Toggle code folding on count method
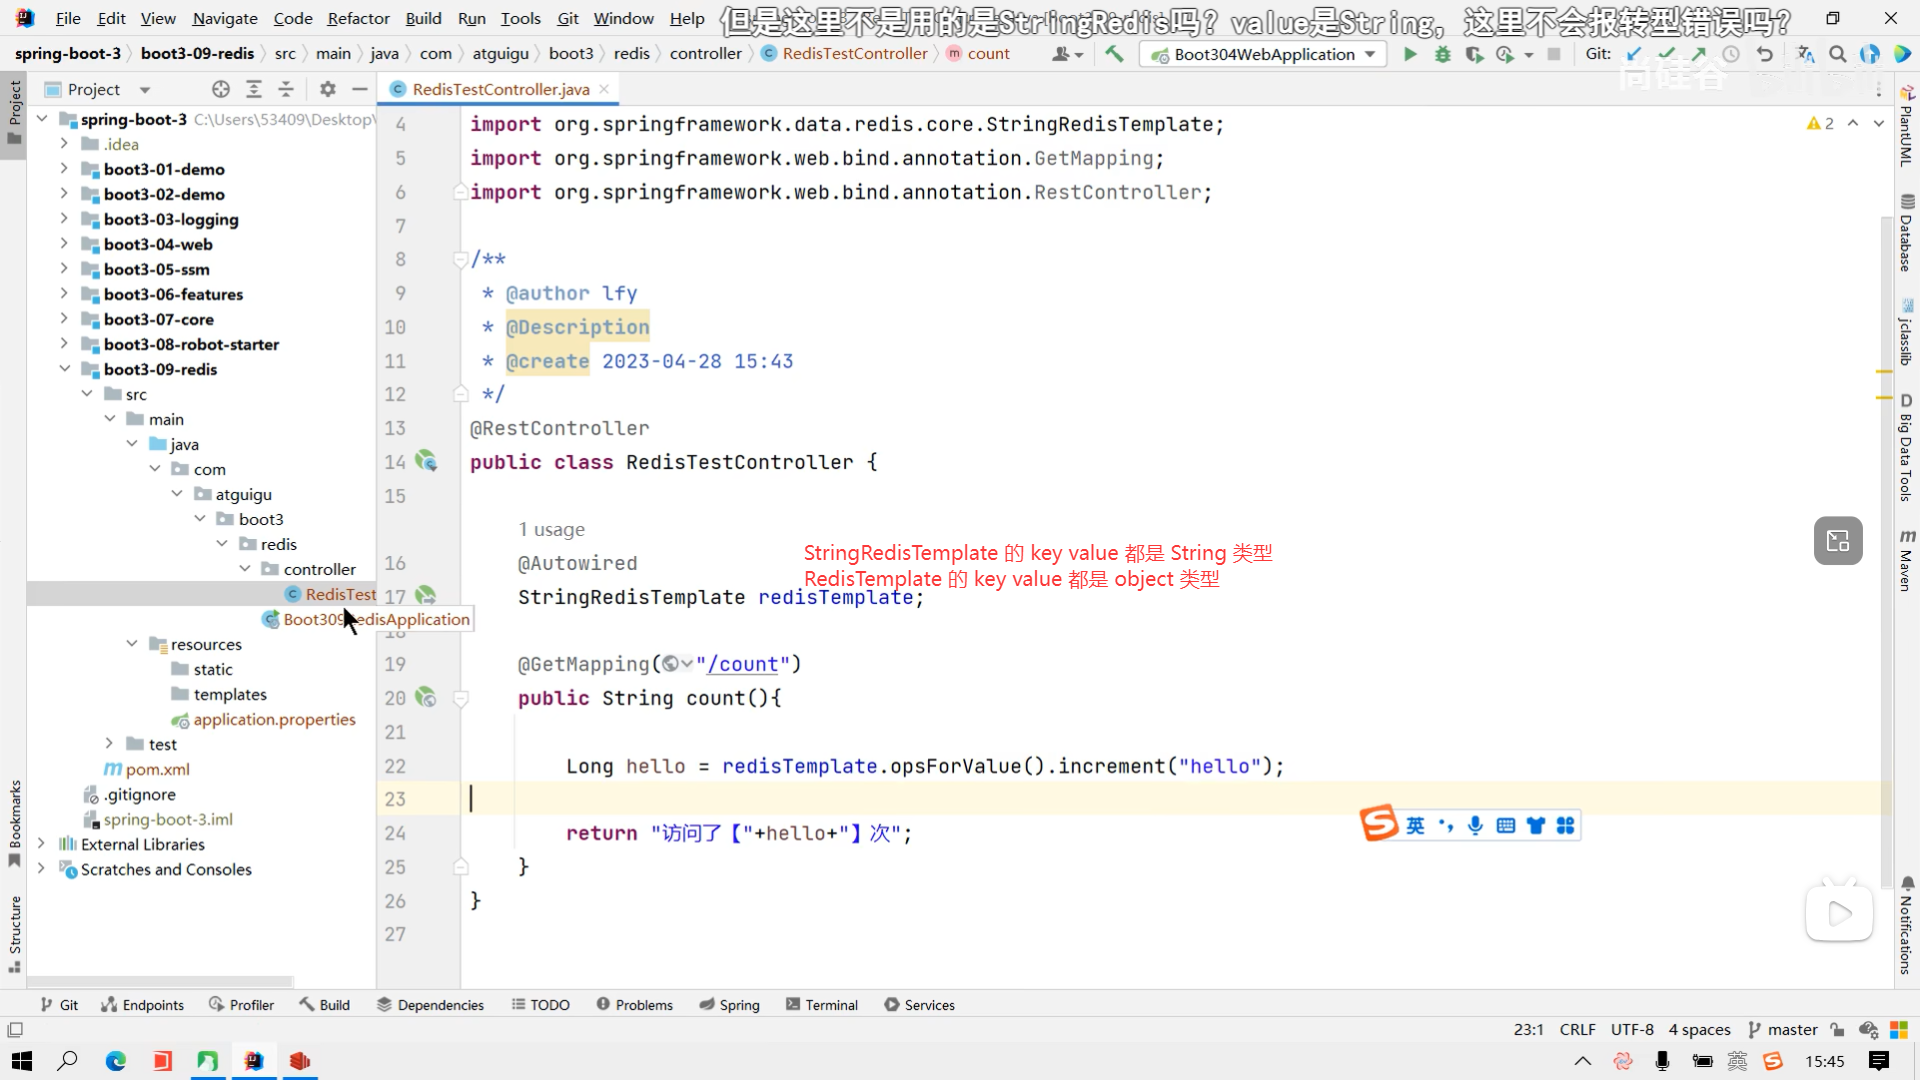 click(461, 699)
